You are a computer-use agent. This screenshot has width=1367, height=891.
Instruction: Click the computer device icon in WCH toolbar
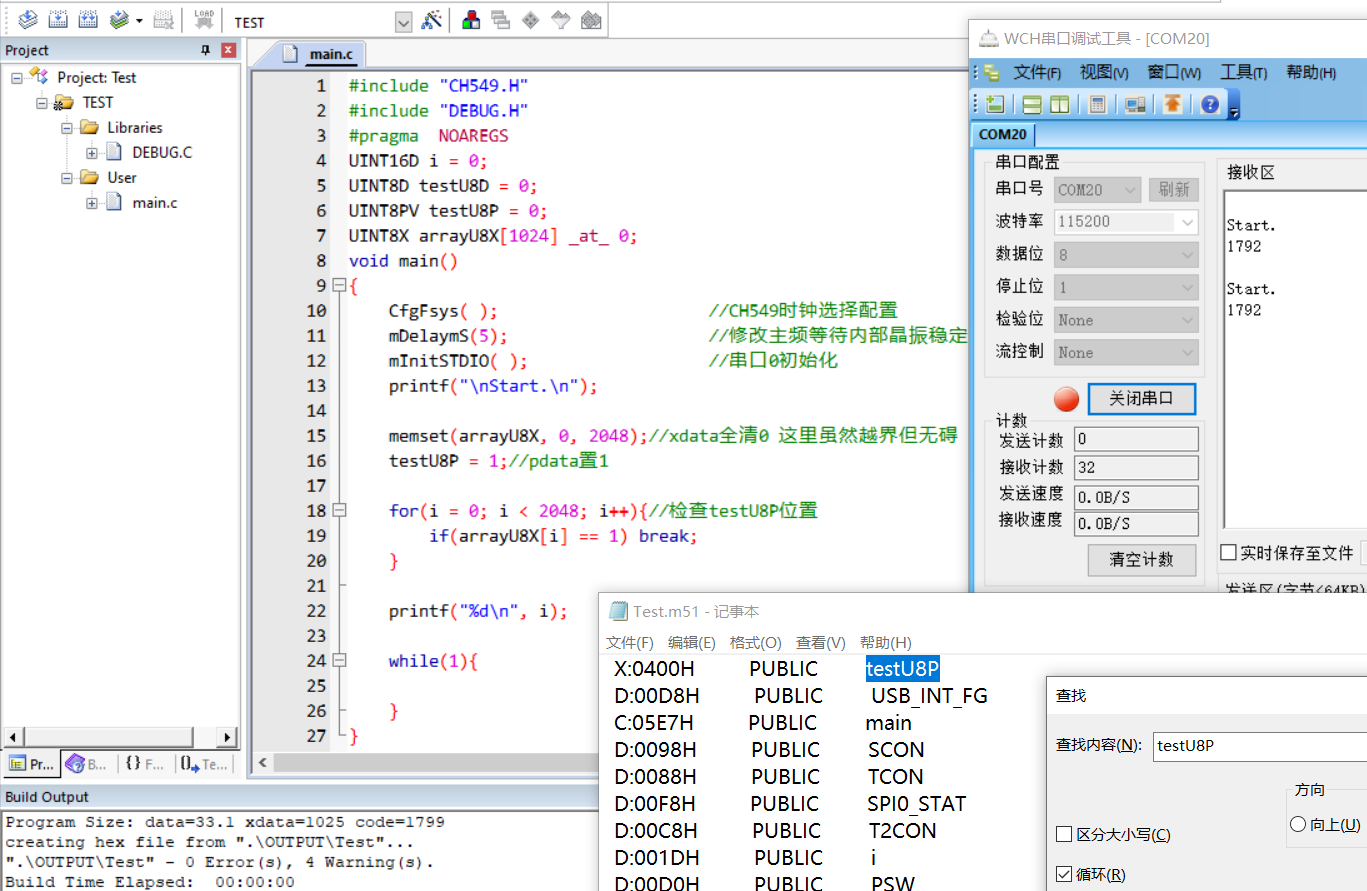(1135, 104)
